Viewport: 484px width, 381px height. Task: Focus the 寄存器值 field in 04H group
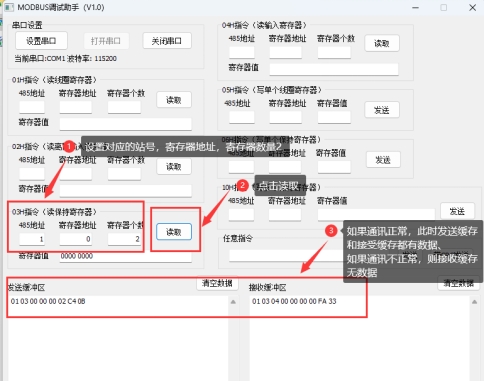(x=334, y=69)
